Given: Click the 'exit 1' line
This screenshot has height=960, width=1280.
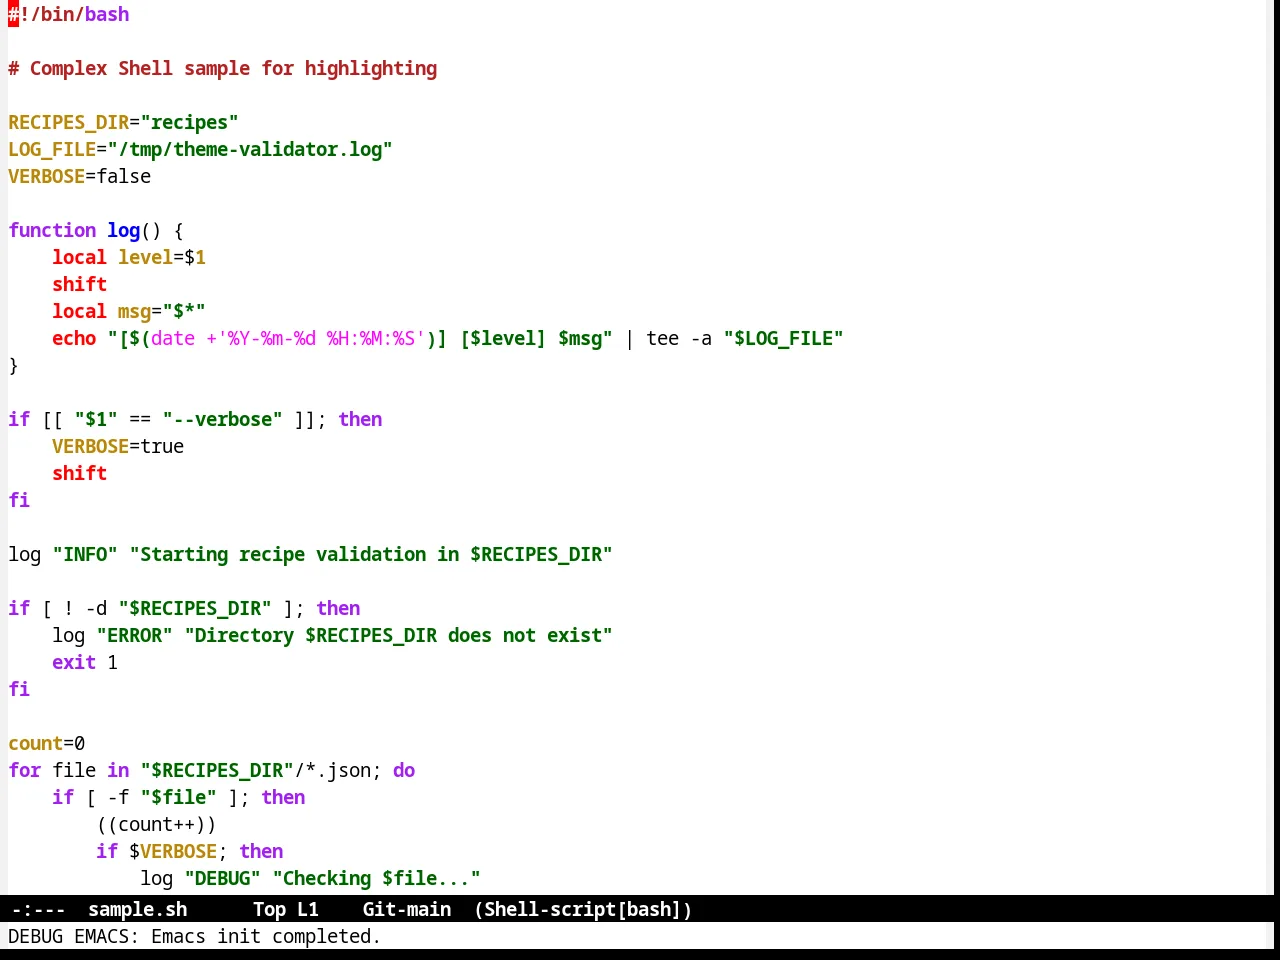Looking at the screenshot, I should point(85,662).
